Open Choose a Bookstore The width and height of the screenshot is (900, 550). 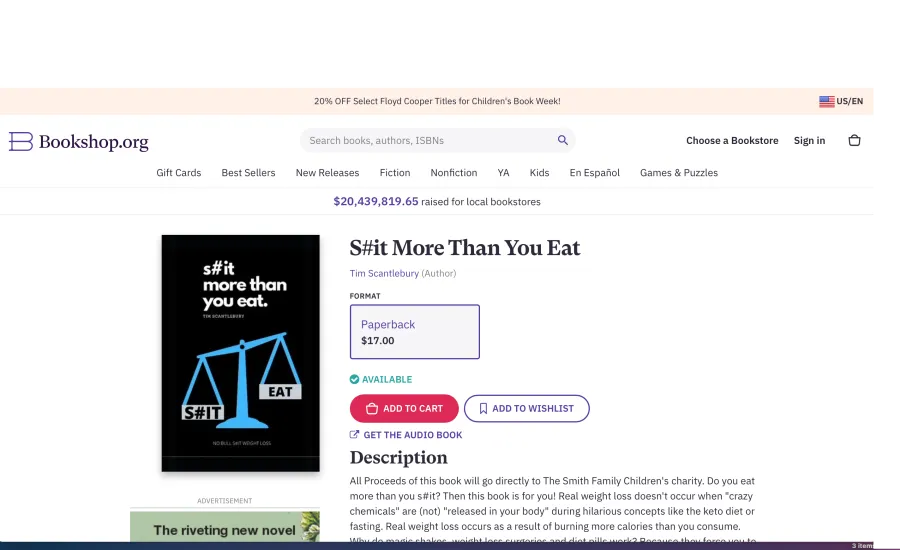point(732,141)
